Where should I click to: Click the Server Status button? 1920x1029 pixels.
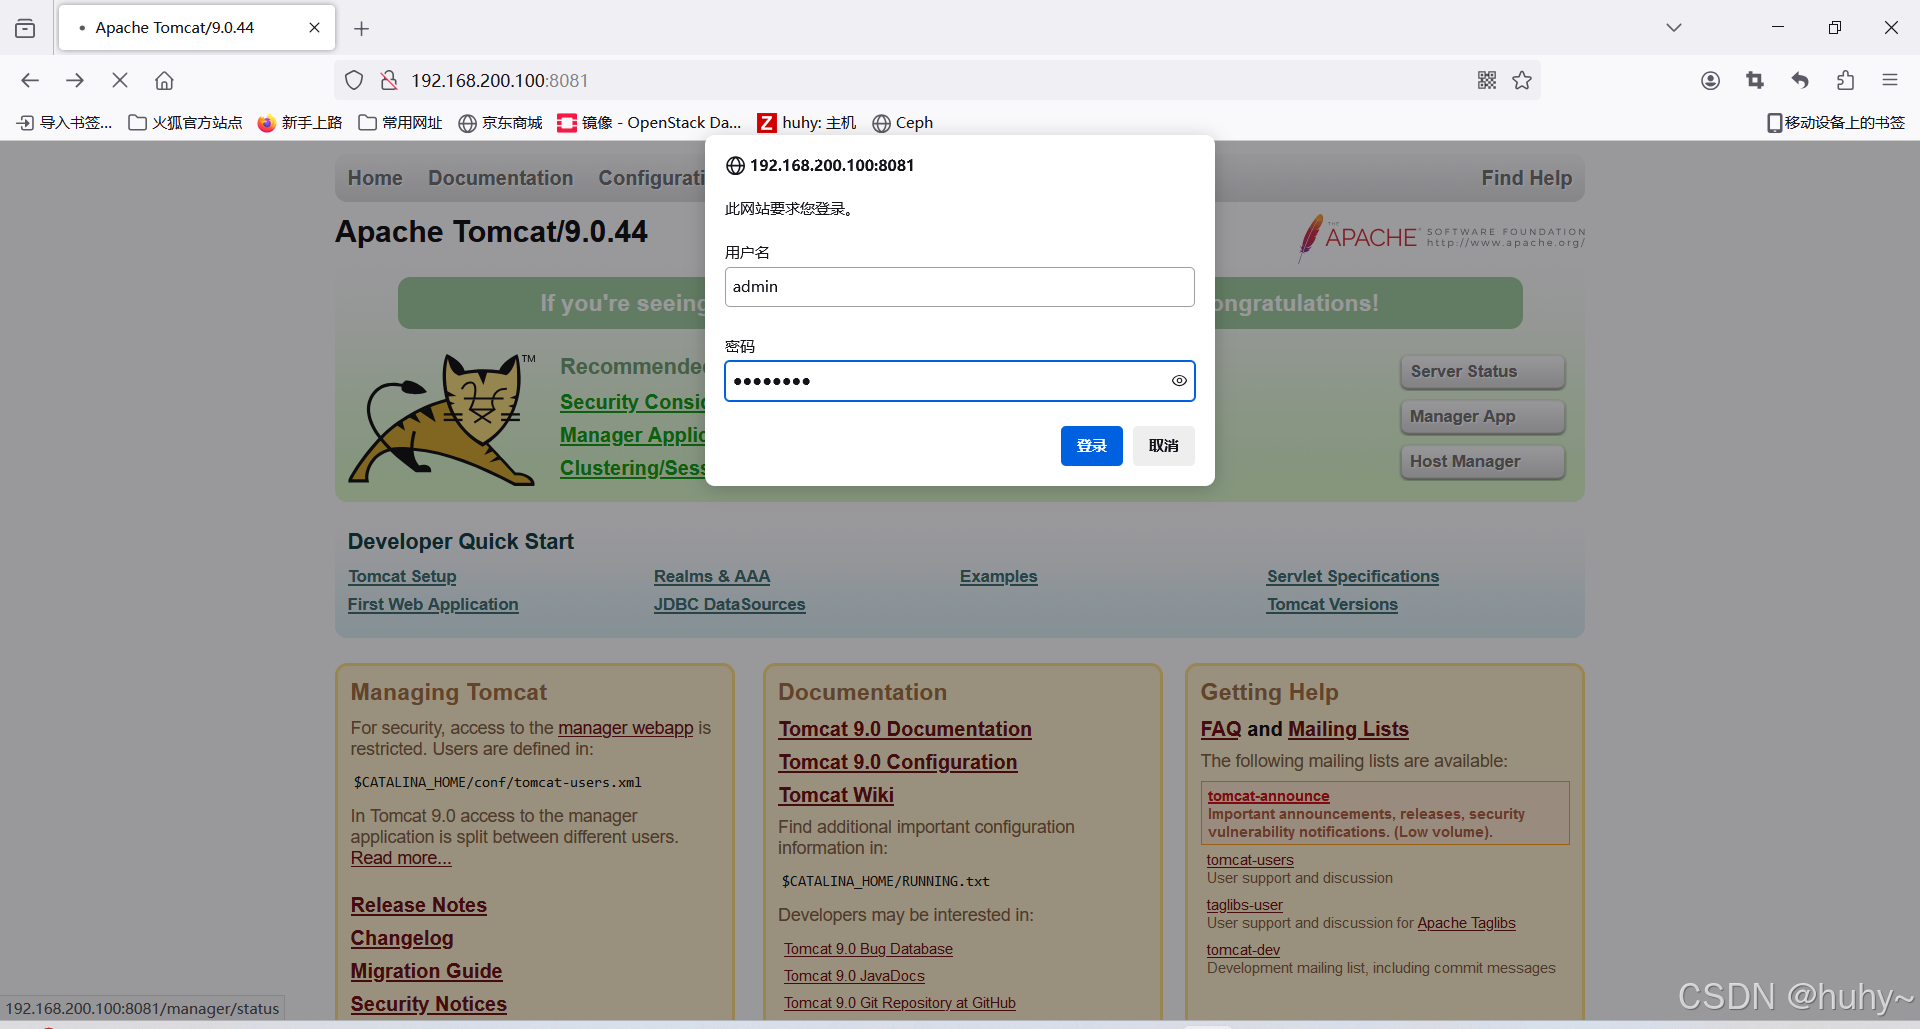1482,372
